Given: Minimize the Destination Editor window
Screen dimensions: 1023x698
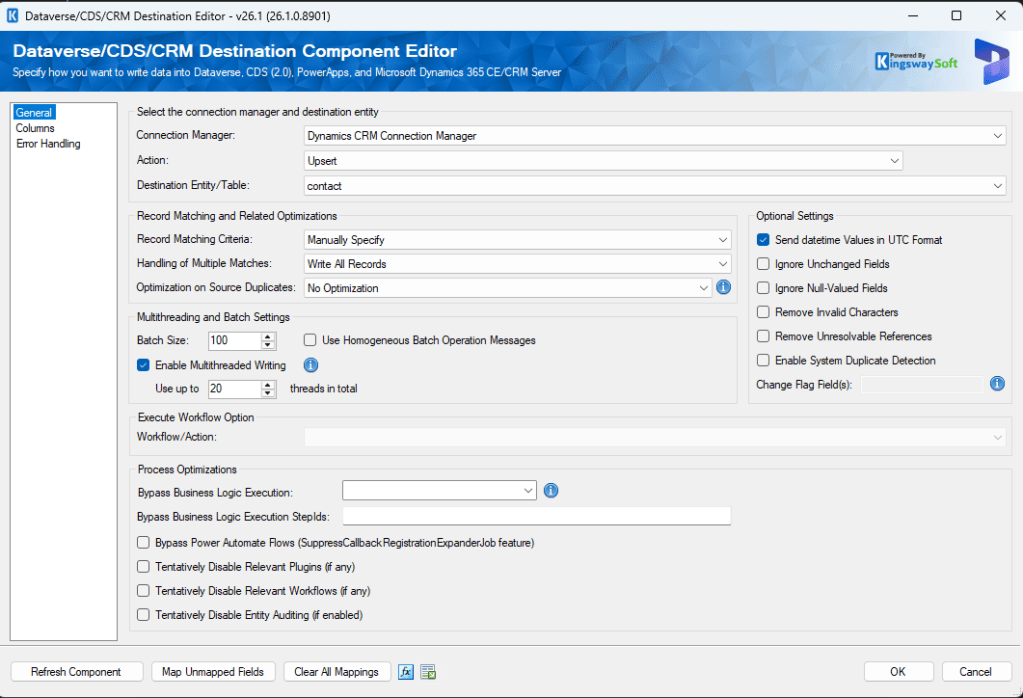Looking at the screenshot, I should coord(913,16).
